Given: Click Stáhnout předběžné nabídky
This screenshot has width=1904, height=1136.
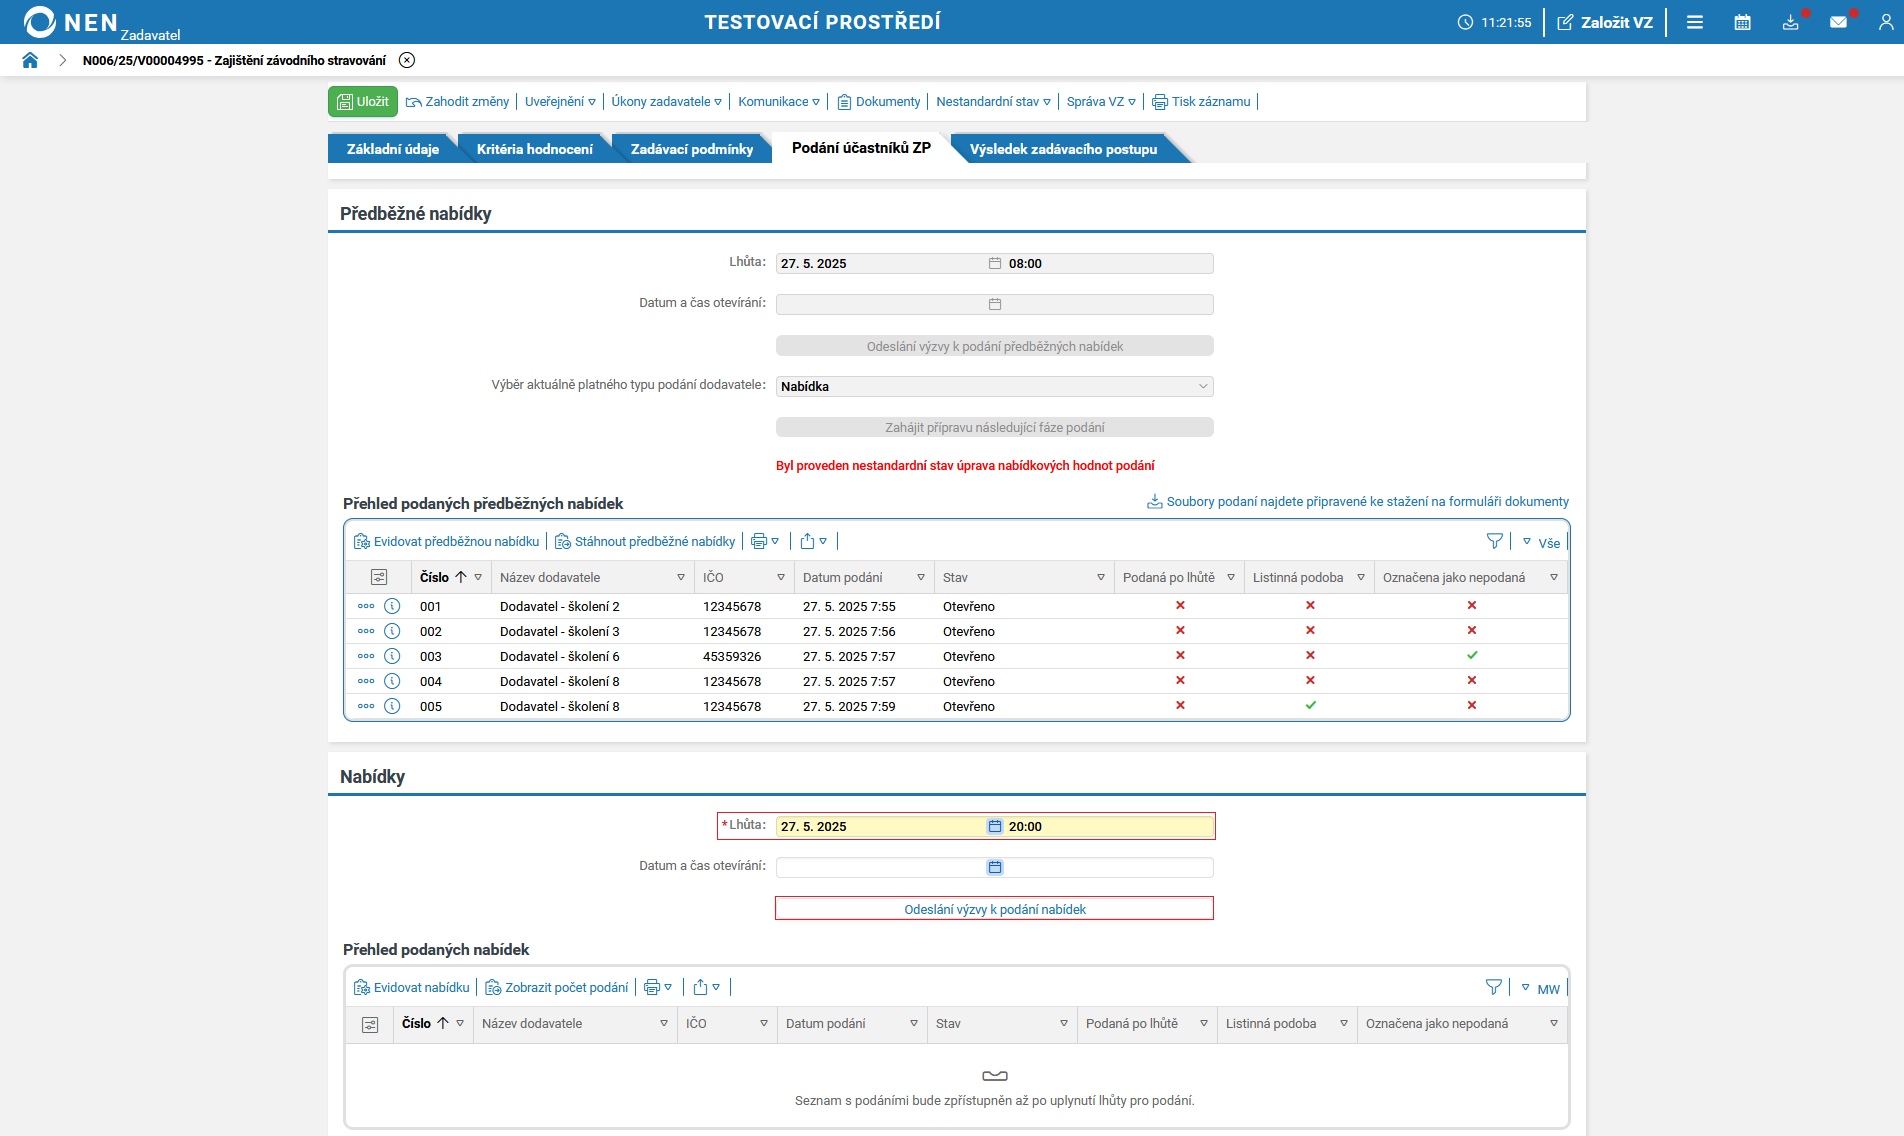Looking at the screenshot, I should coord(645,542).
